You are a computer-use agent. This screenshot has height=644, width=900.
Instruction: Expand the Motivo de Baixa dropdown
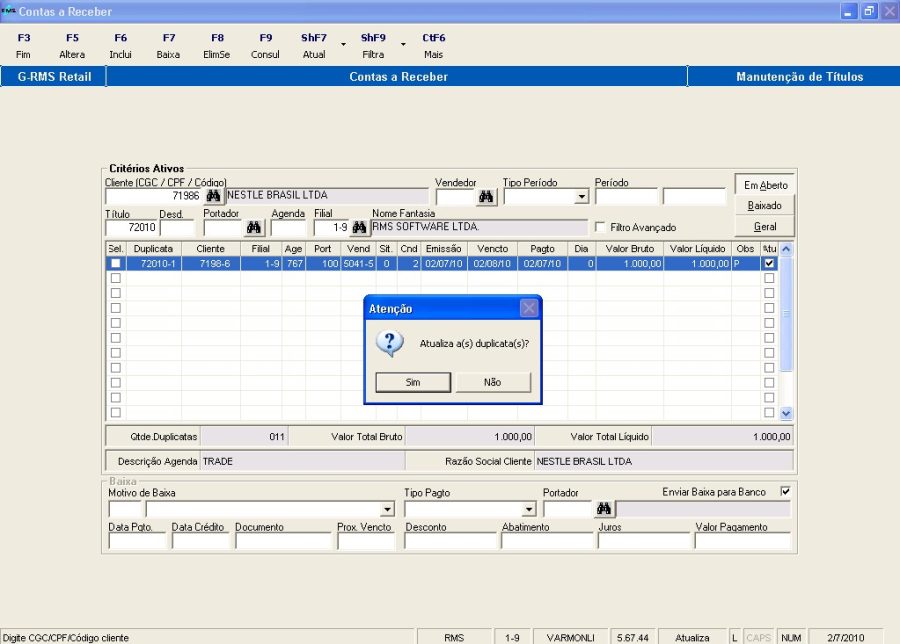coord(387,510)
